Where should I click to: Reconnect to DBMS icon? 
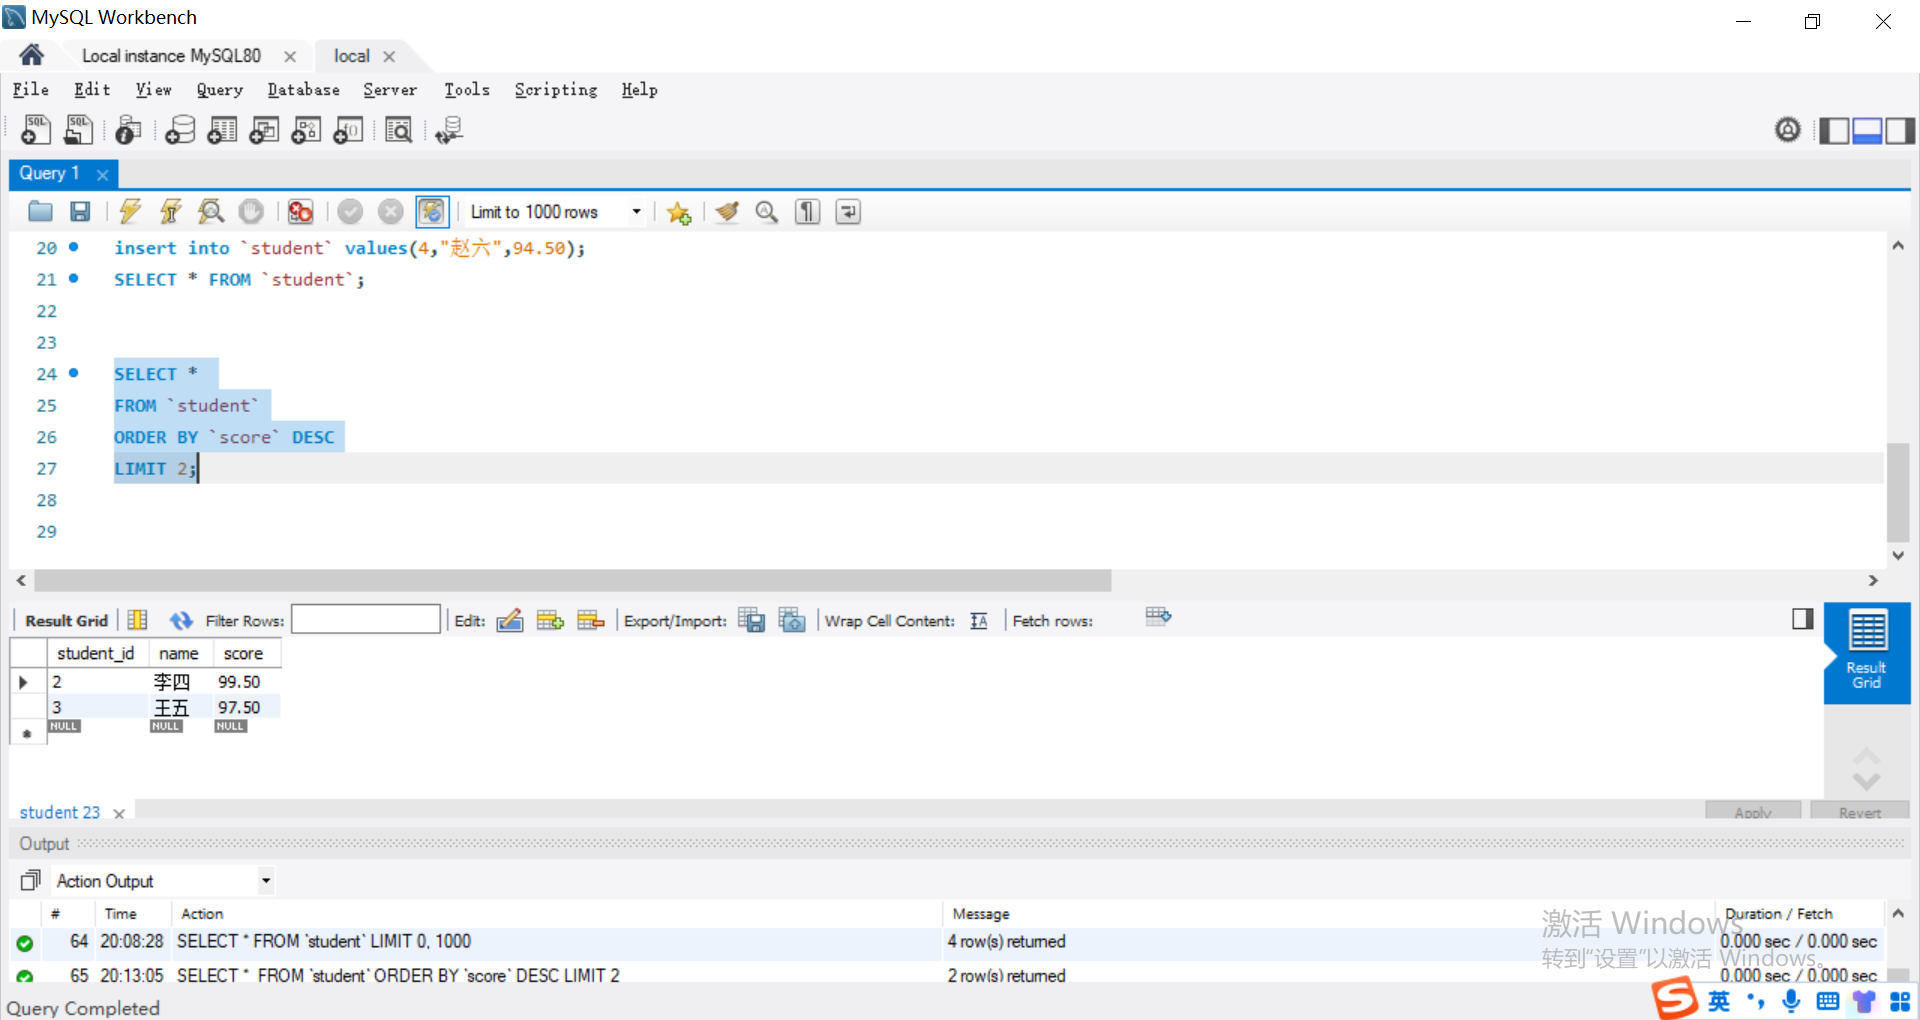(x=449, y=130)
